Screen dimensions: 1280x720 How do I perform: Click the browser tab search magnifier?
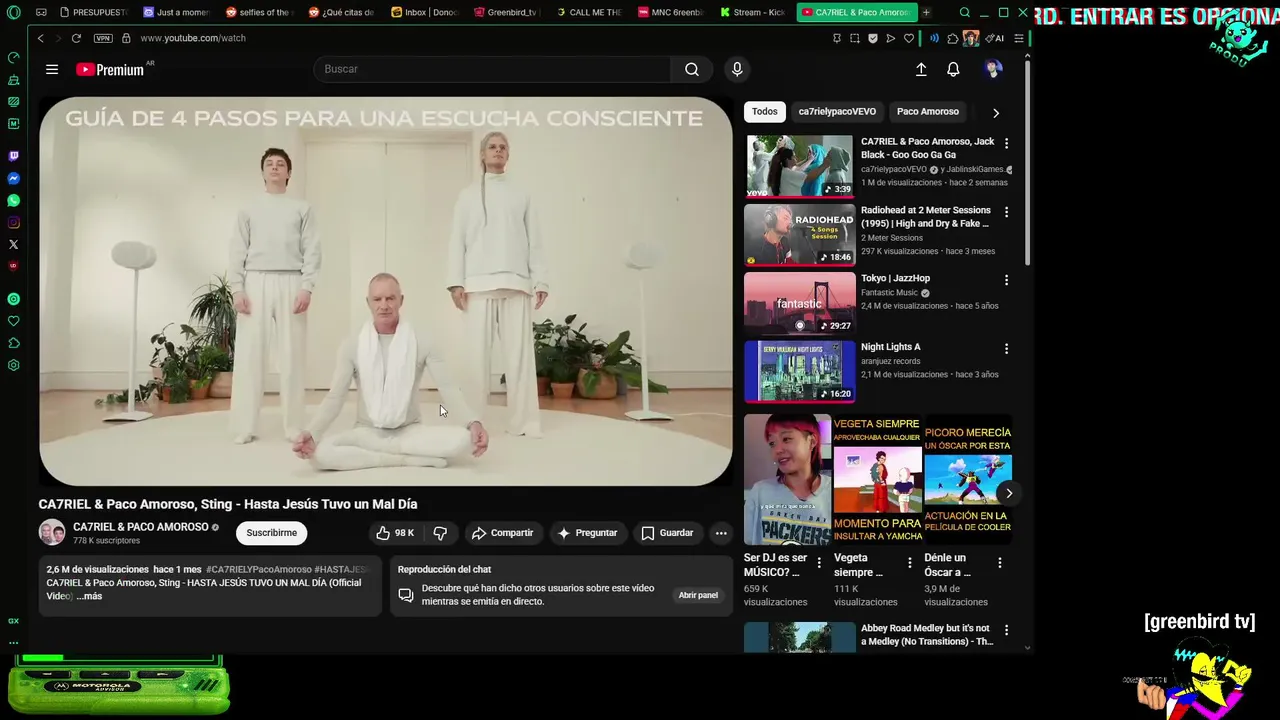[x=964, y=13]
